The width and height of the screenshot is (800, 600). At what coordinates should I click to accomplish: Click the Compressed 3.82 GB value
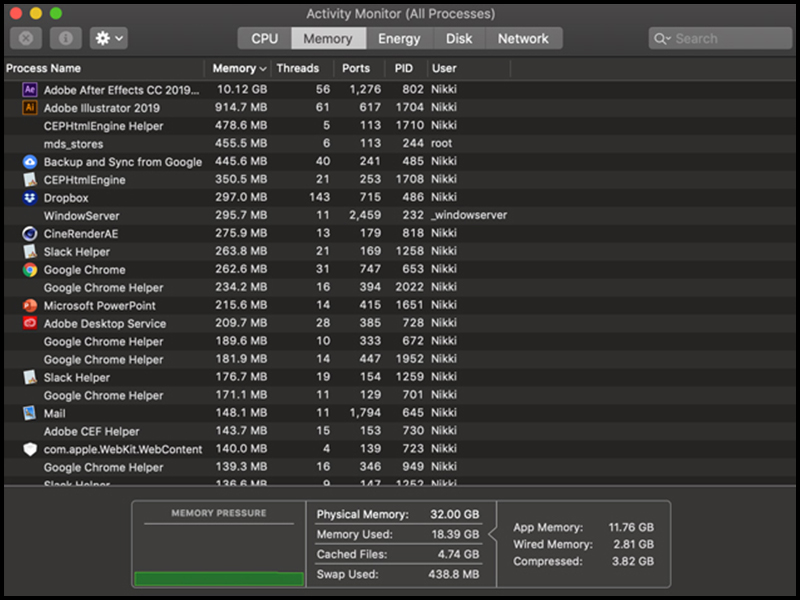633,561
